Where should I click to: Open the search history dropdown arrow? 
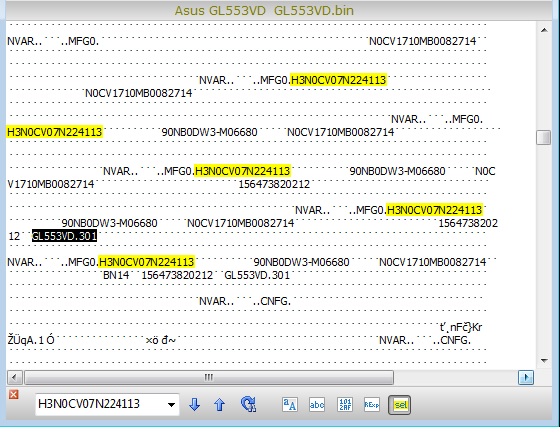pyautogui.click(x=171, y=405)
